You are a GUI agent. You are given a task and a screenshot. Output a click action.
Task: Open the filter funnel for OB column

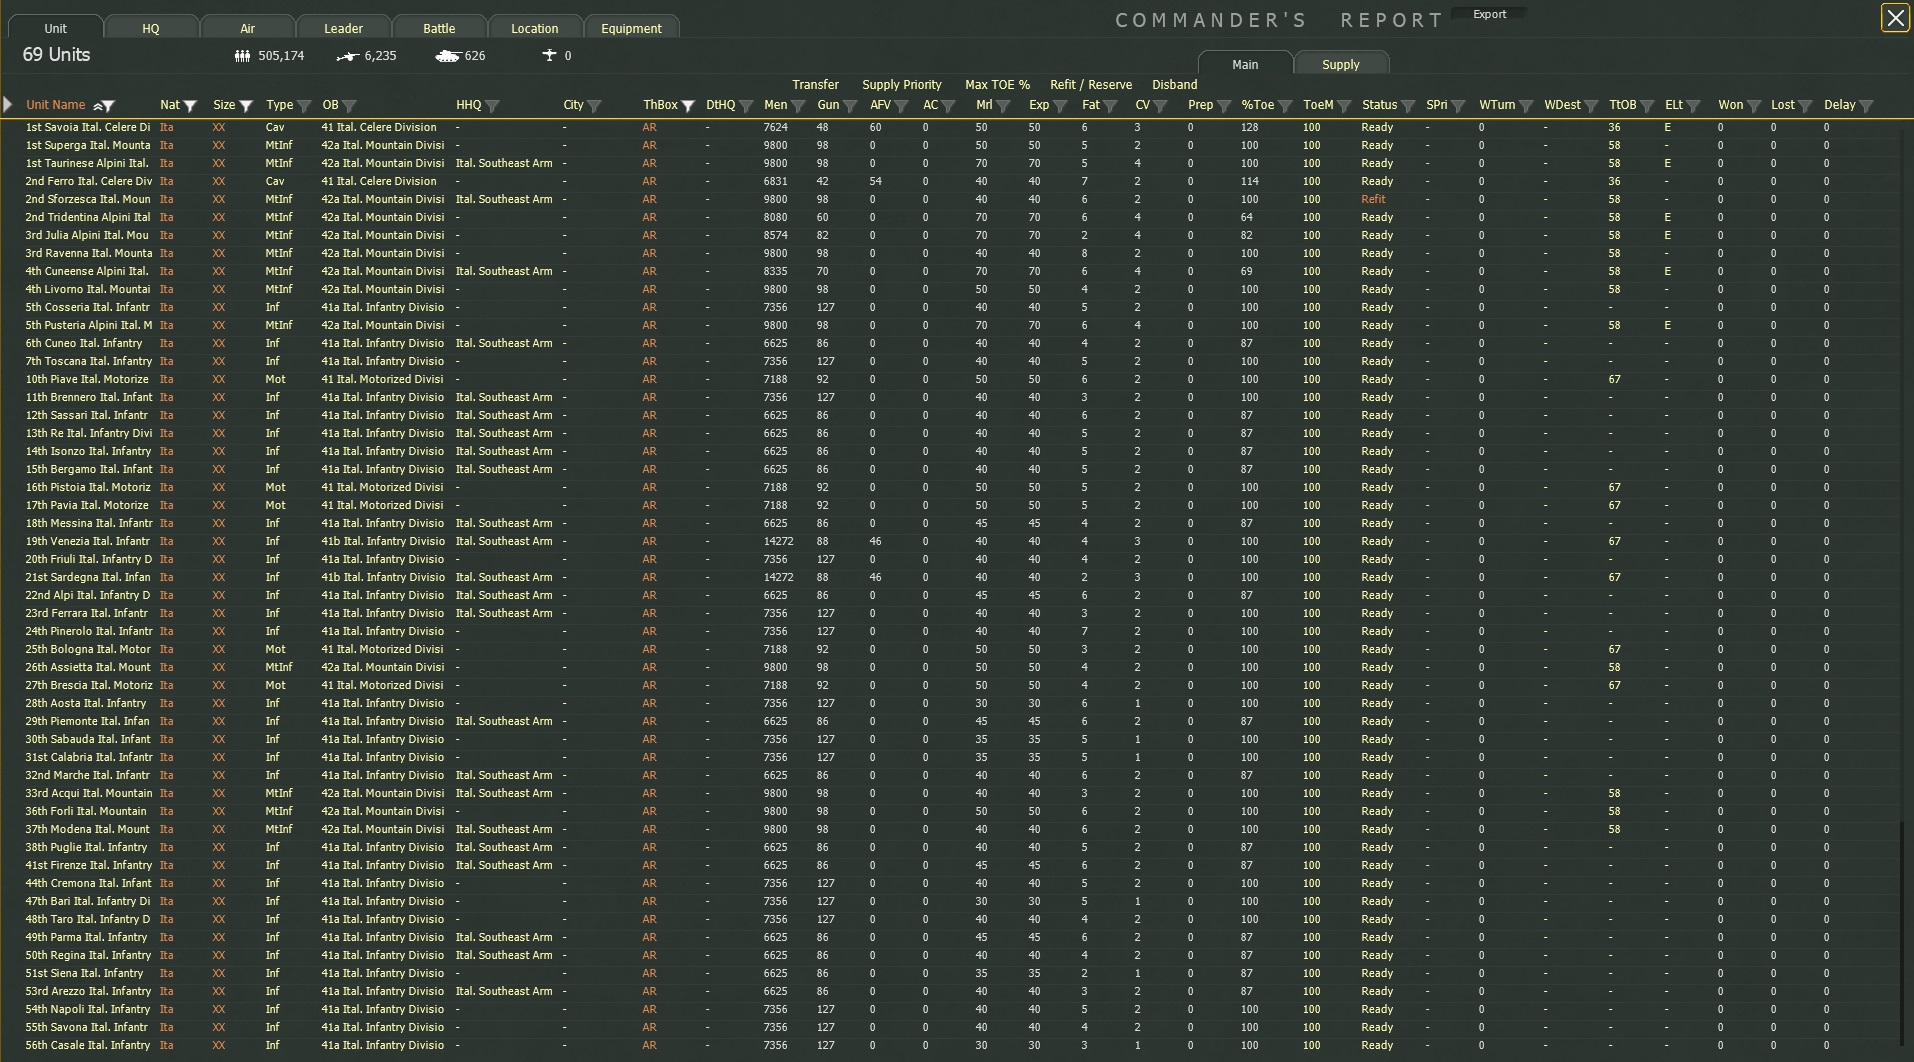point(349,106)
